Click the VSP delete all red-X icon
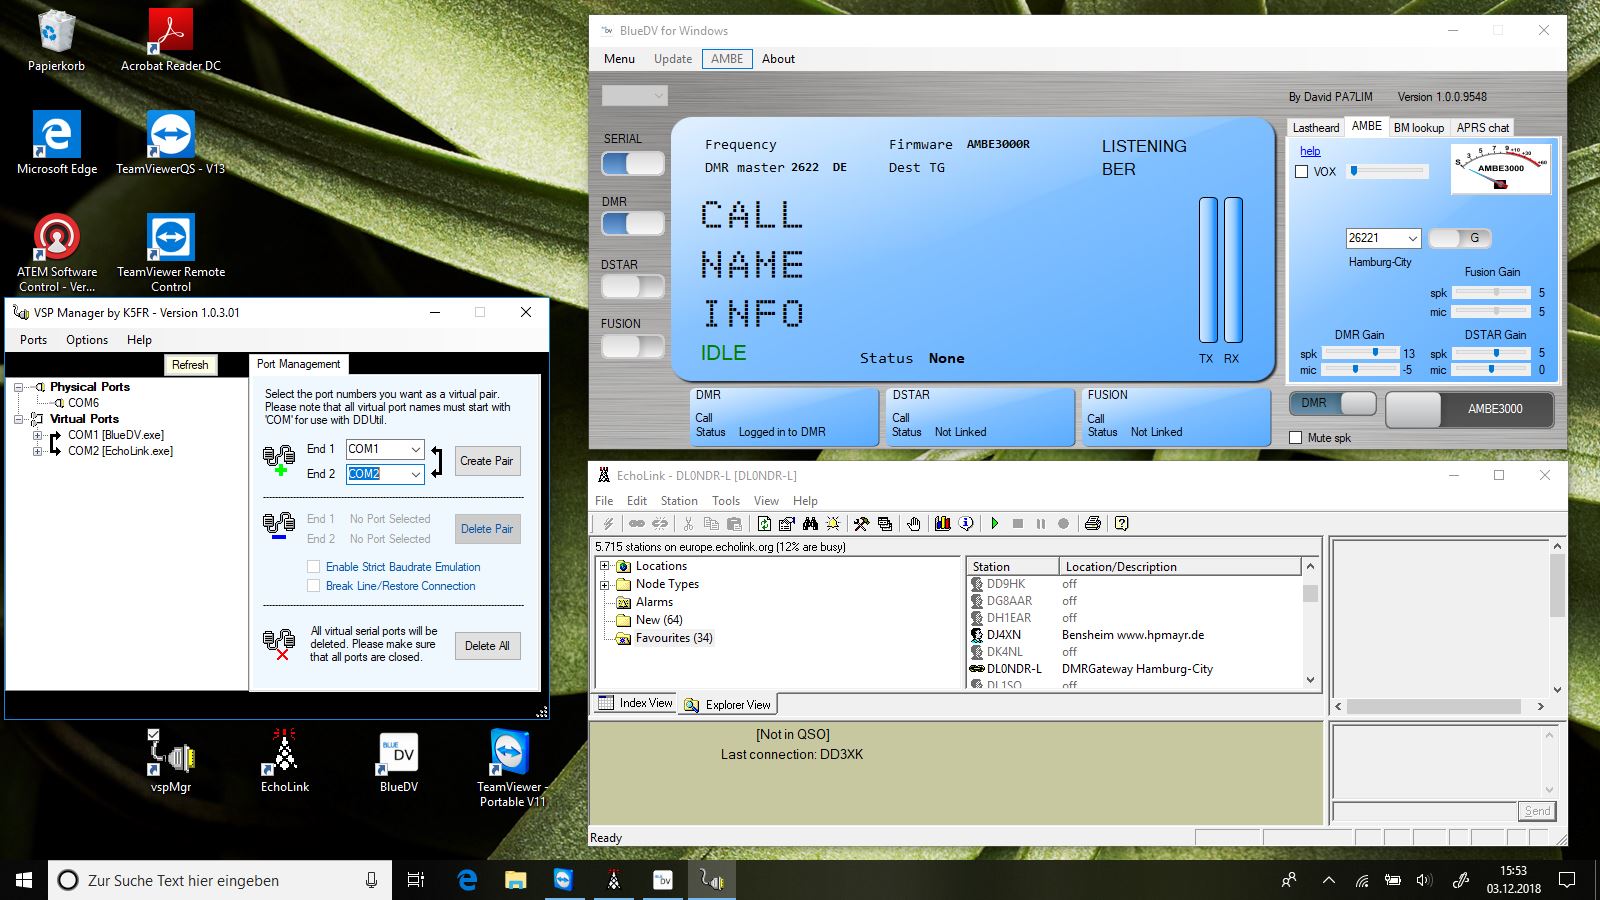The width and height of the screenshot is (1600, 900). click(x=278, y=644)
